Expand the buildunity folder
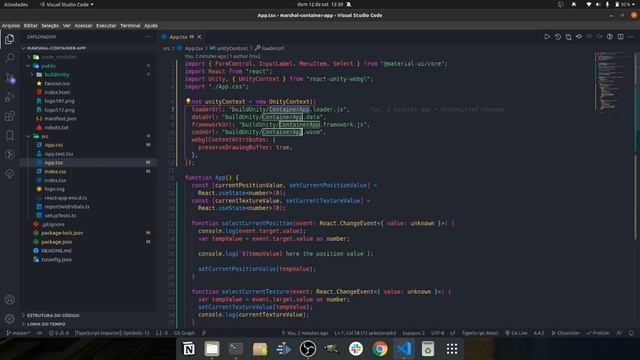The width and height of the screenshot is (640, 360). [88, 75]
